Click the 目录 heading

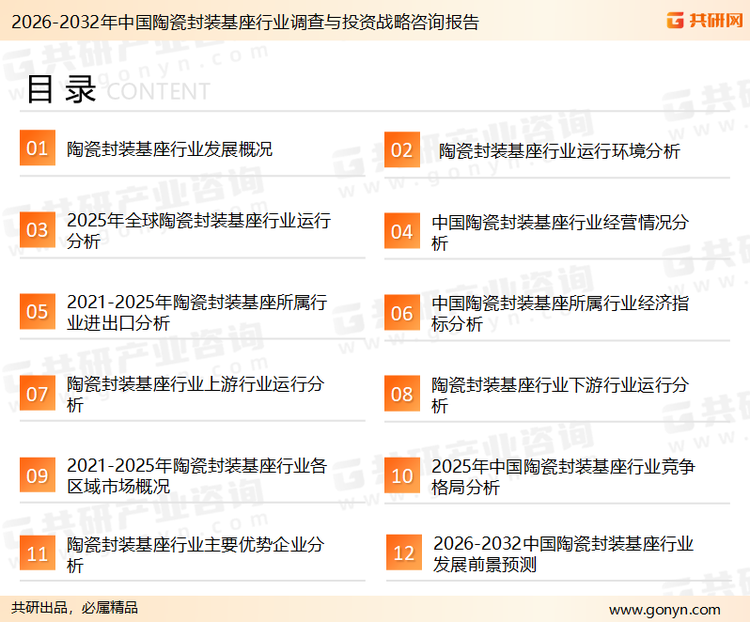pyautogui.click(x=61, y=89)
